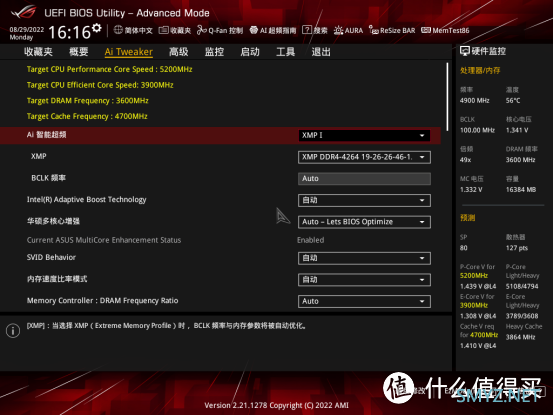Image resolution: width=553 pixels, height=415 pixels.
Task: Launch MemTest86 icon
Action: pos(426,30)
